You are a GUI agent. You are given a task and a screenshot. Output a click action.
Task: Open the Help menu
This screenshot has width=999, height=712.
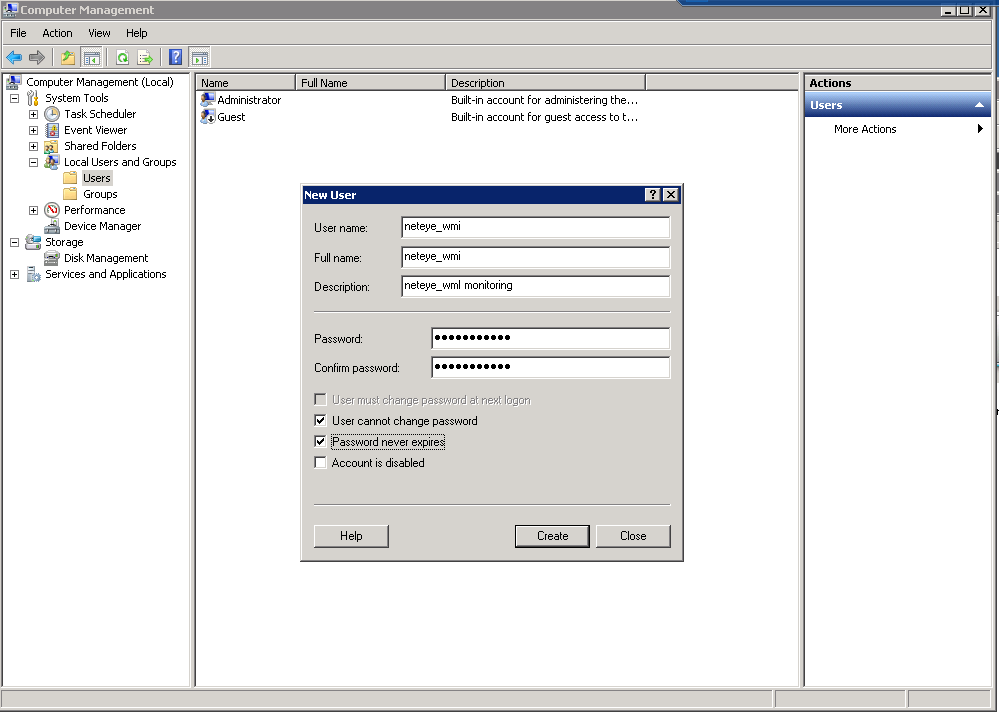click(136, 33)
